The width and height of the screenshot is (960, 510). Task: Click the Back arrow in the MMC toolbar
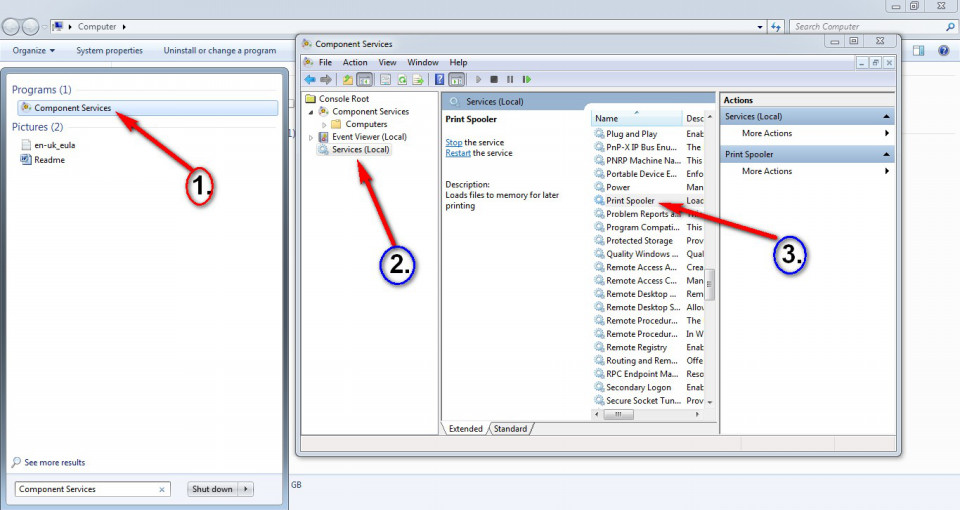(310, 79)
